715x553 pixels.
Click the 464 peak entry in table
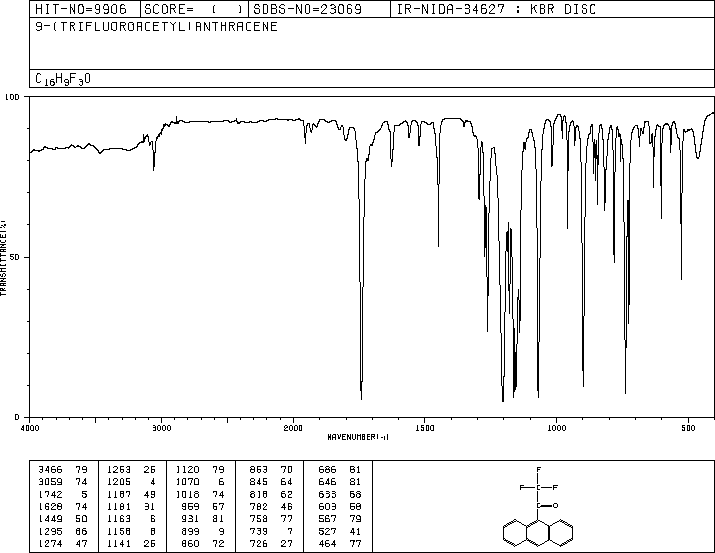click(x=340, y=544)
